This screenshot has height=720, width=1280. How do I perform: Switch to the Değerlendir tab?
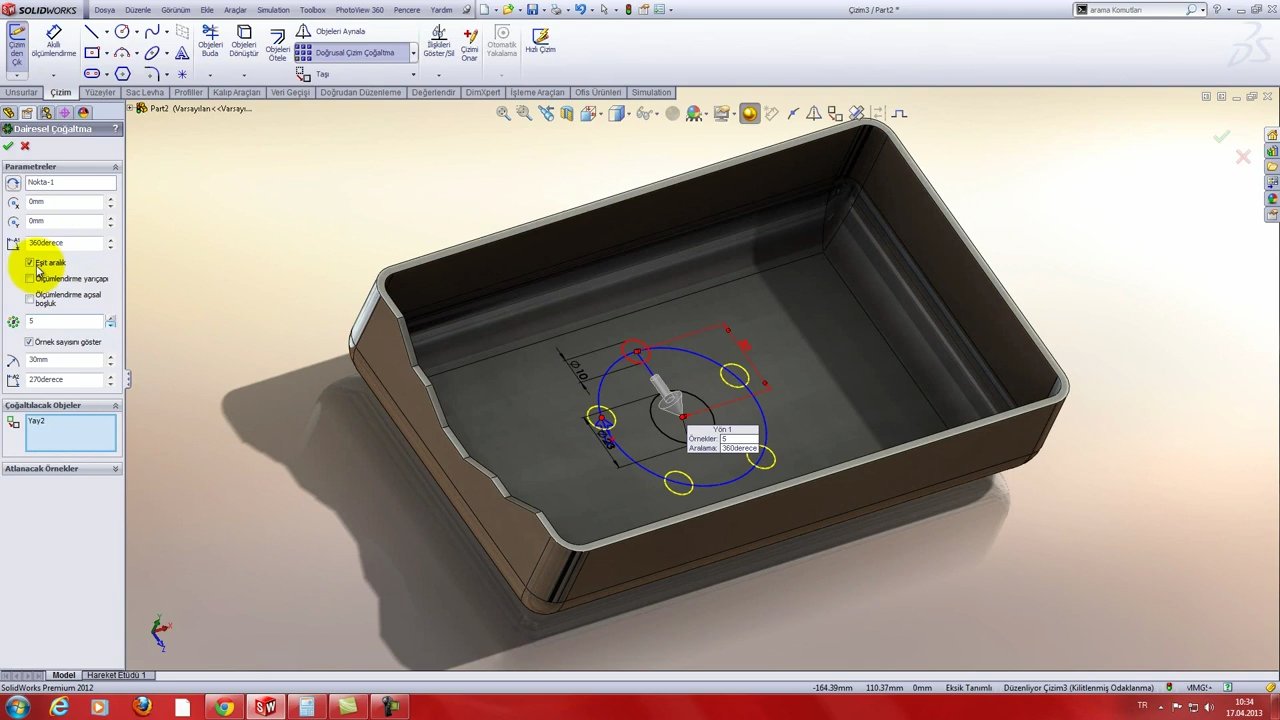click(433, 92)
